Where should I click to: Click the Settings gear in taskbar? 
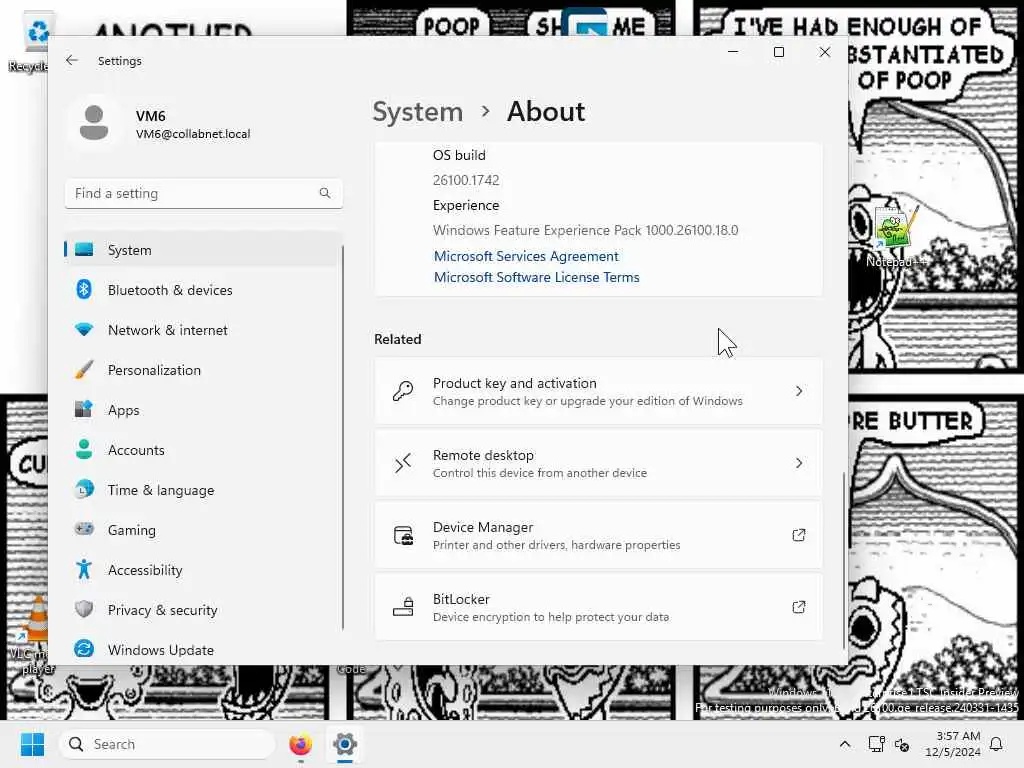coord(345,744)
